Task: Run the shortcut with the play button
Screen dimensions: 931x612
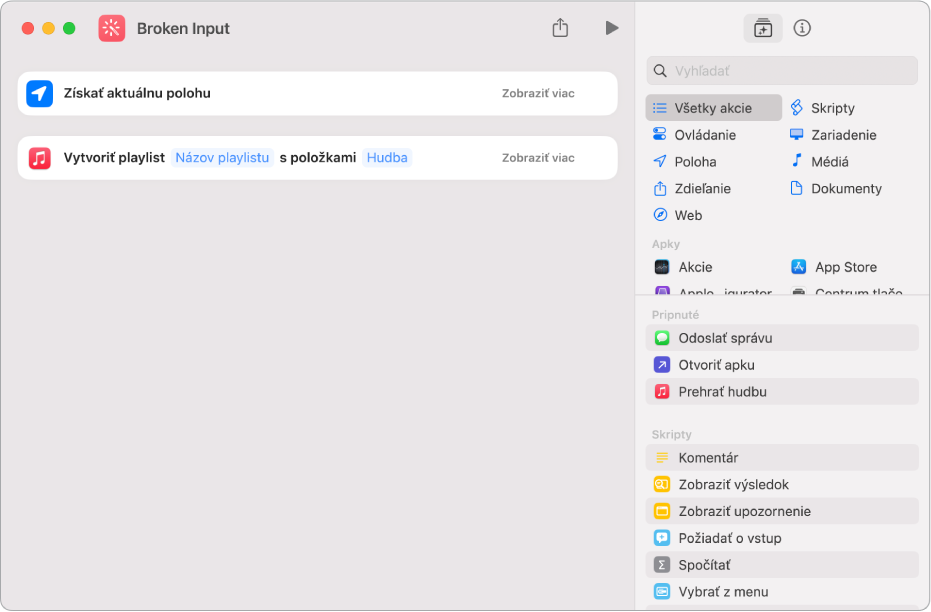Action: coord(612,28)
